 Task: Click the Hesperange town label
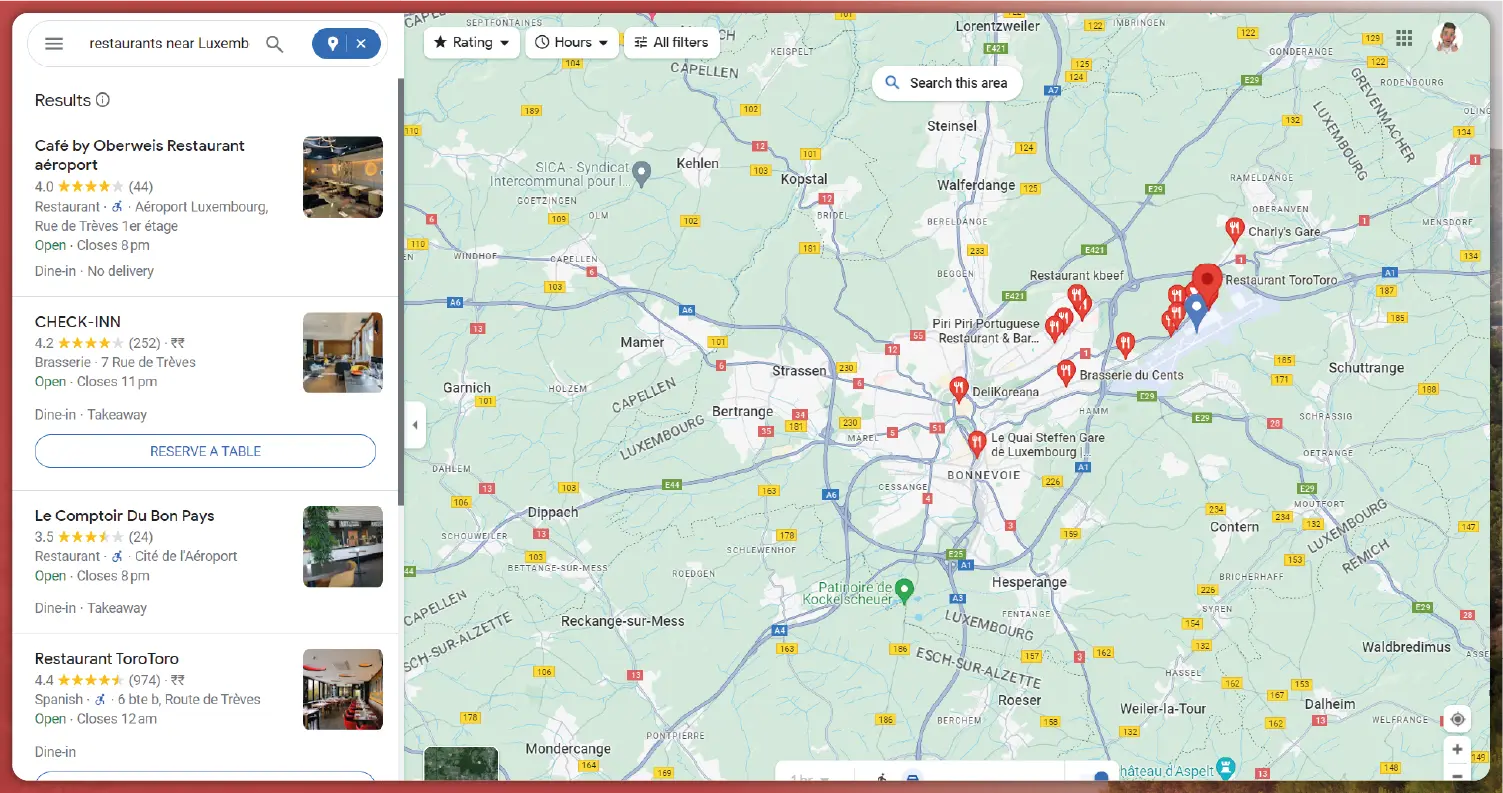pos(1029,582)
